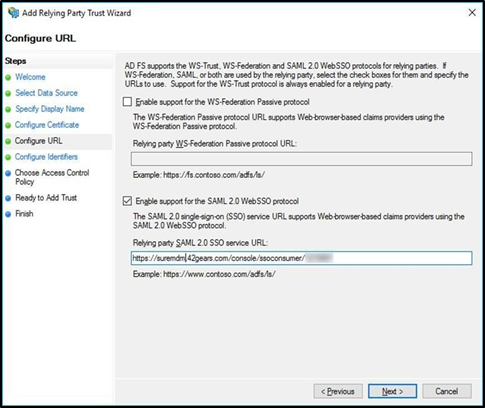Select the Configure Identifiers step
Screen dimensions: 485x408
coord(46,157)
